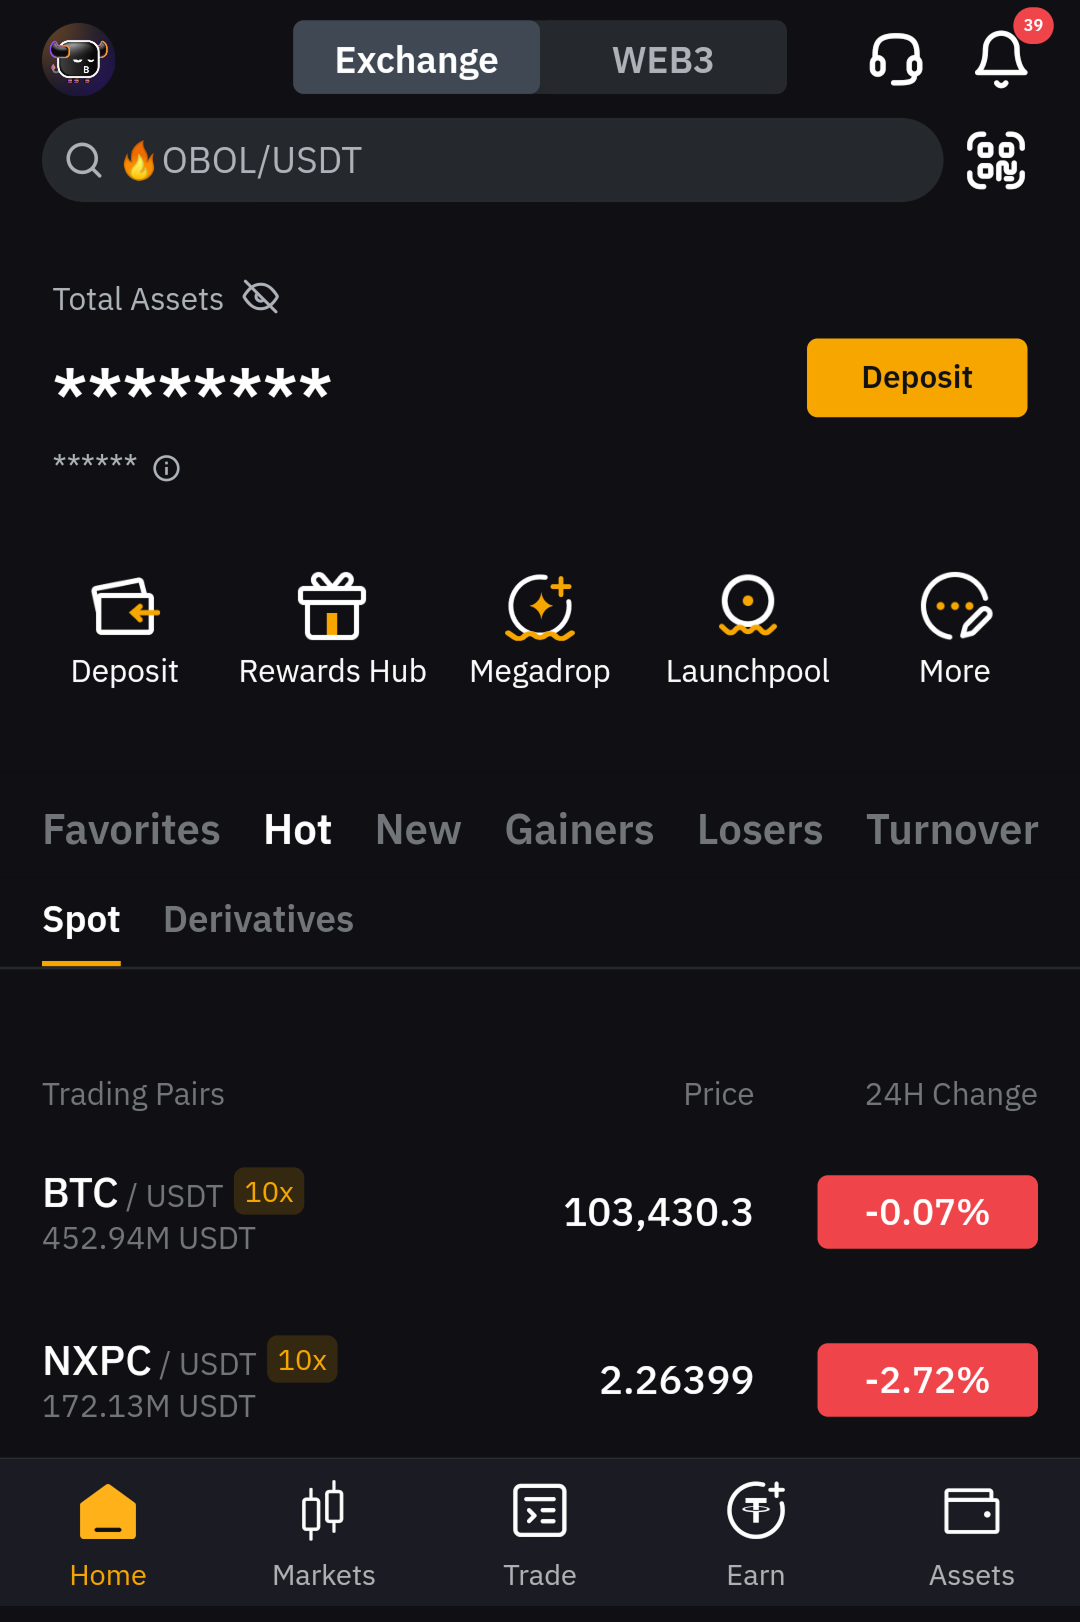Open the BTC/USDT trading pair row
The height and width of the screenshot is (1622, 1080).
click(400, 1212)
